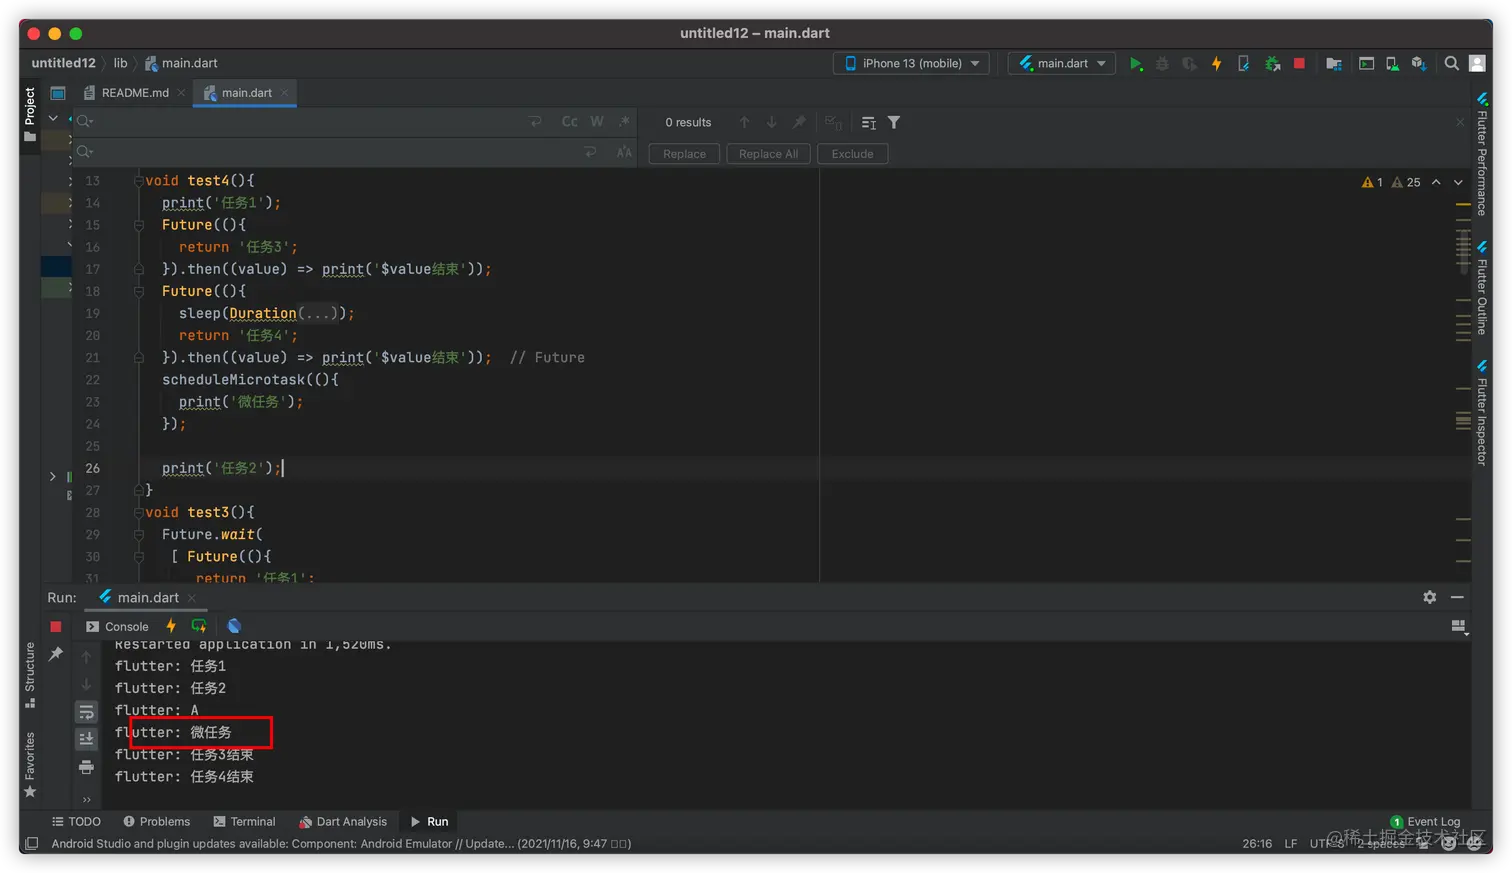Viewport: 1512px width, 873px height.
Task: Switch to the README.md editor tab
Action: 135,93
